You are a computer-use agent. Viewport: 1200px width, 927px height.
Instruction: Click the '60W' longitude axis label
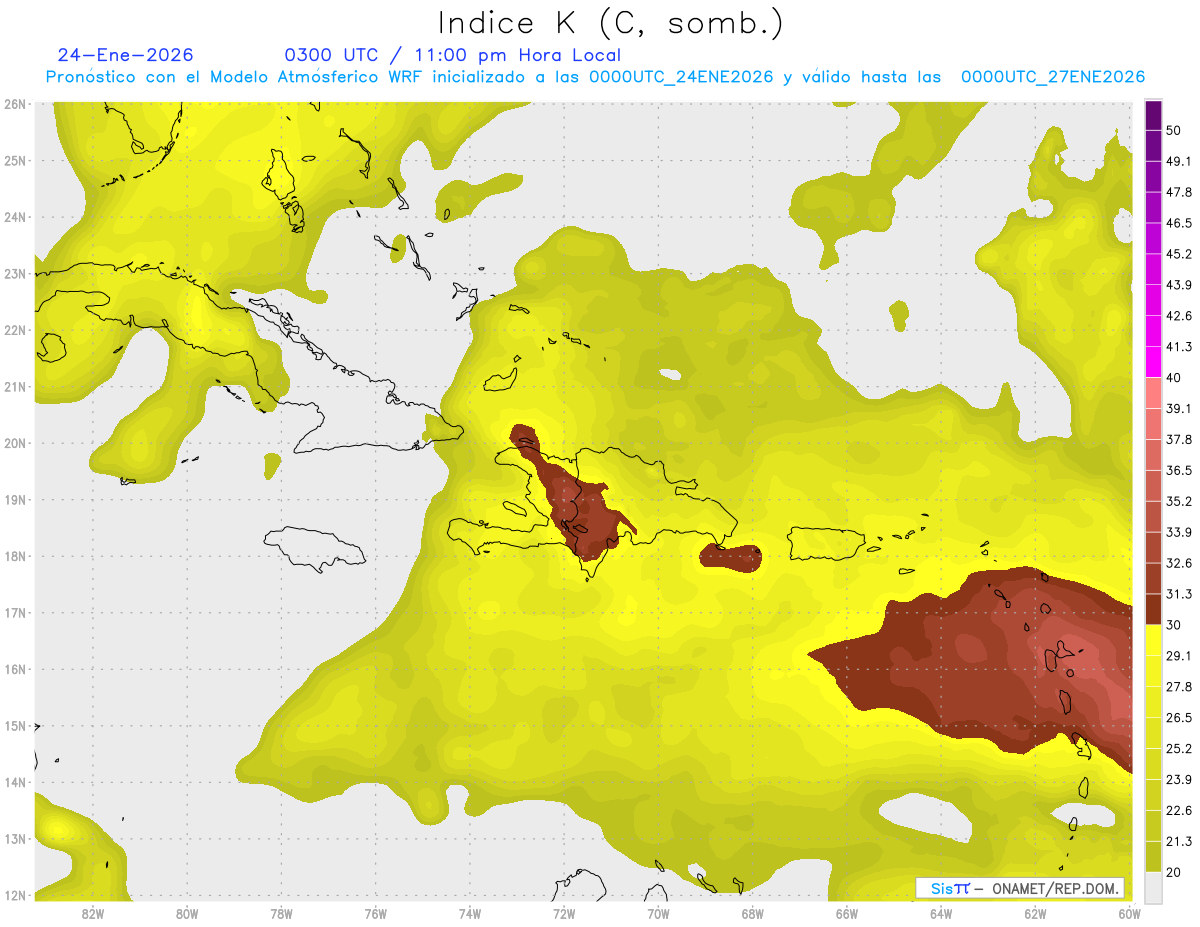(1129, 913)
